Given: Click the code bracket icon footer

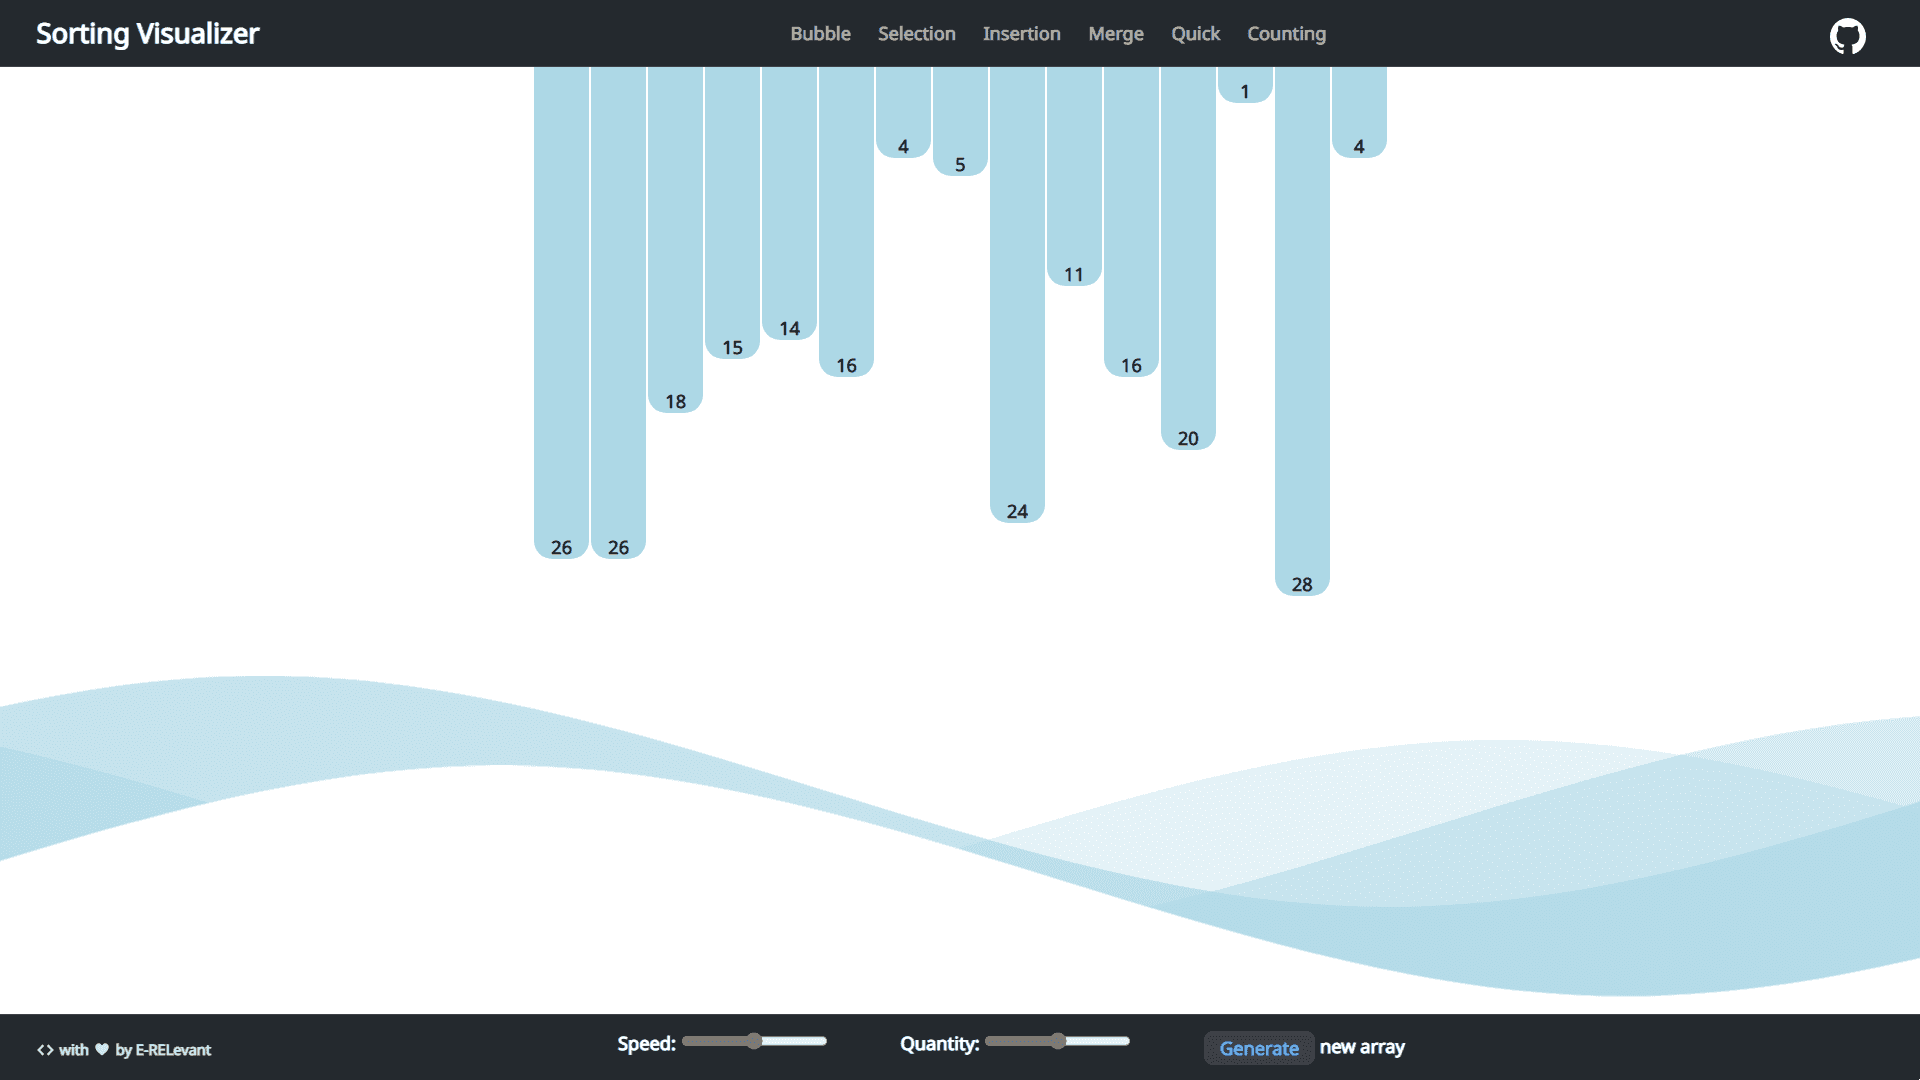Looking at the screenshot, I should click(44, 1050).
